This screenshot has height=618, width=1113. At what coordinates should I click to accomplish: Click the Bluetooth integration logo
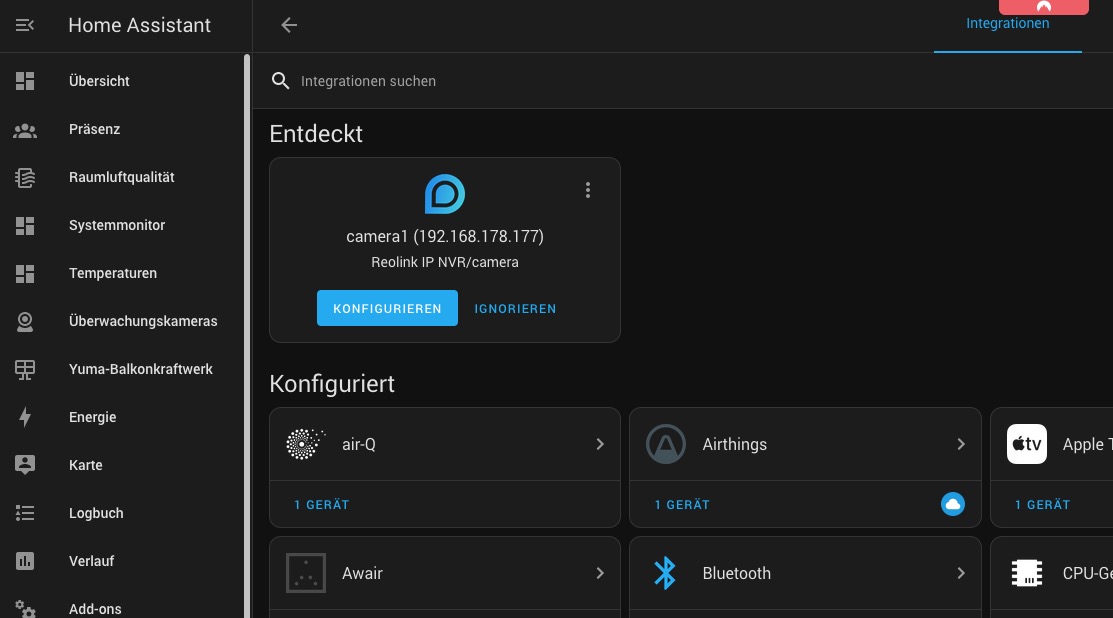665,573
